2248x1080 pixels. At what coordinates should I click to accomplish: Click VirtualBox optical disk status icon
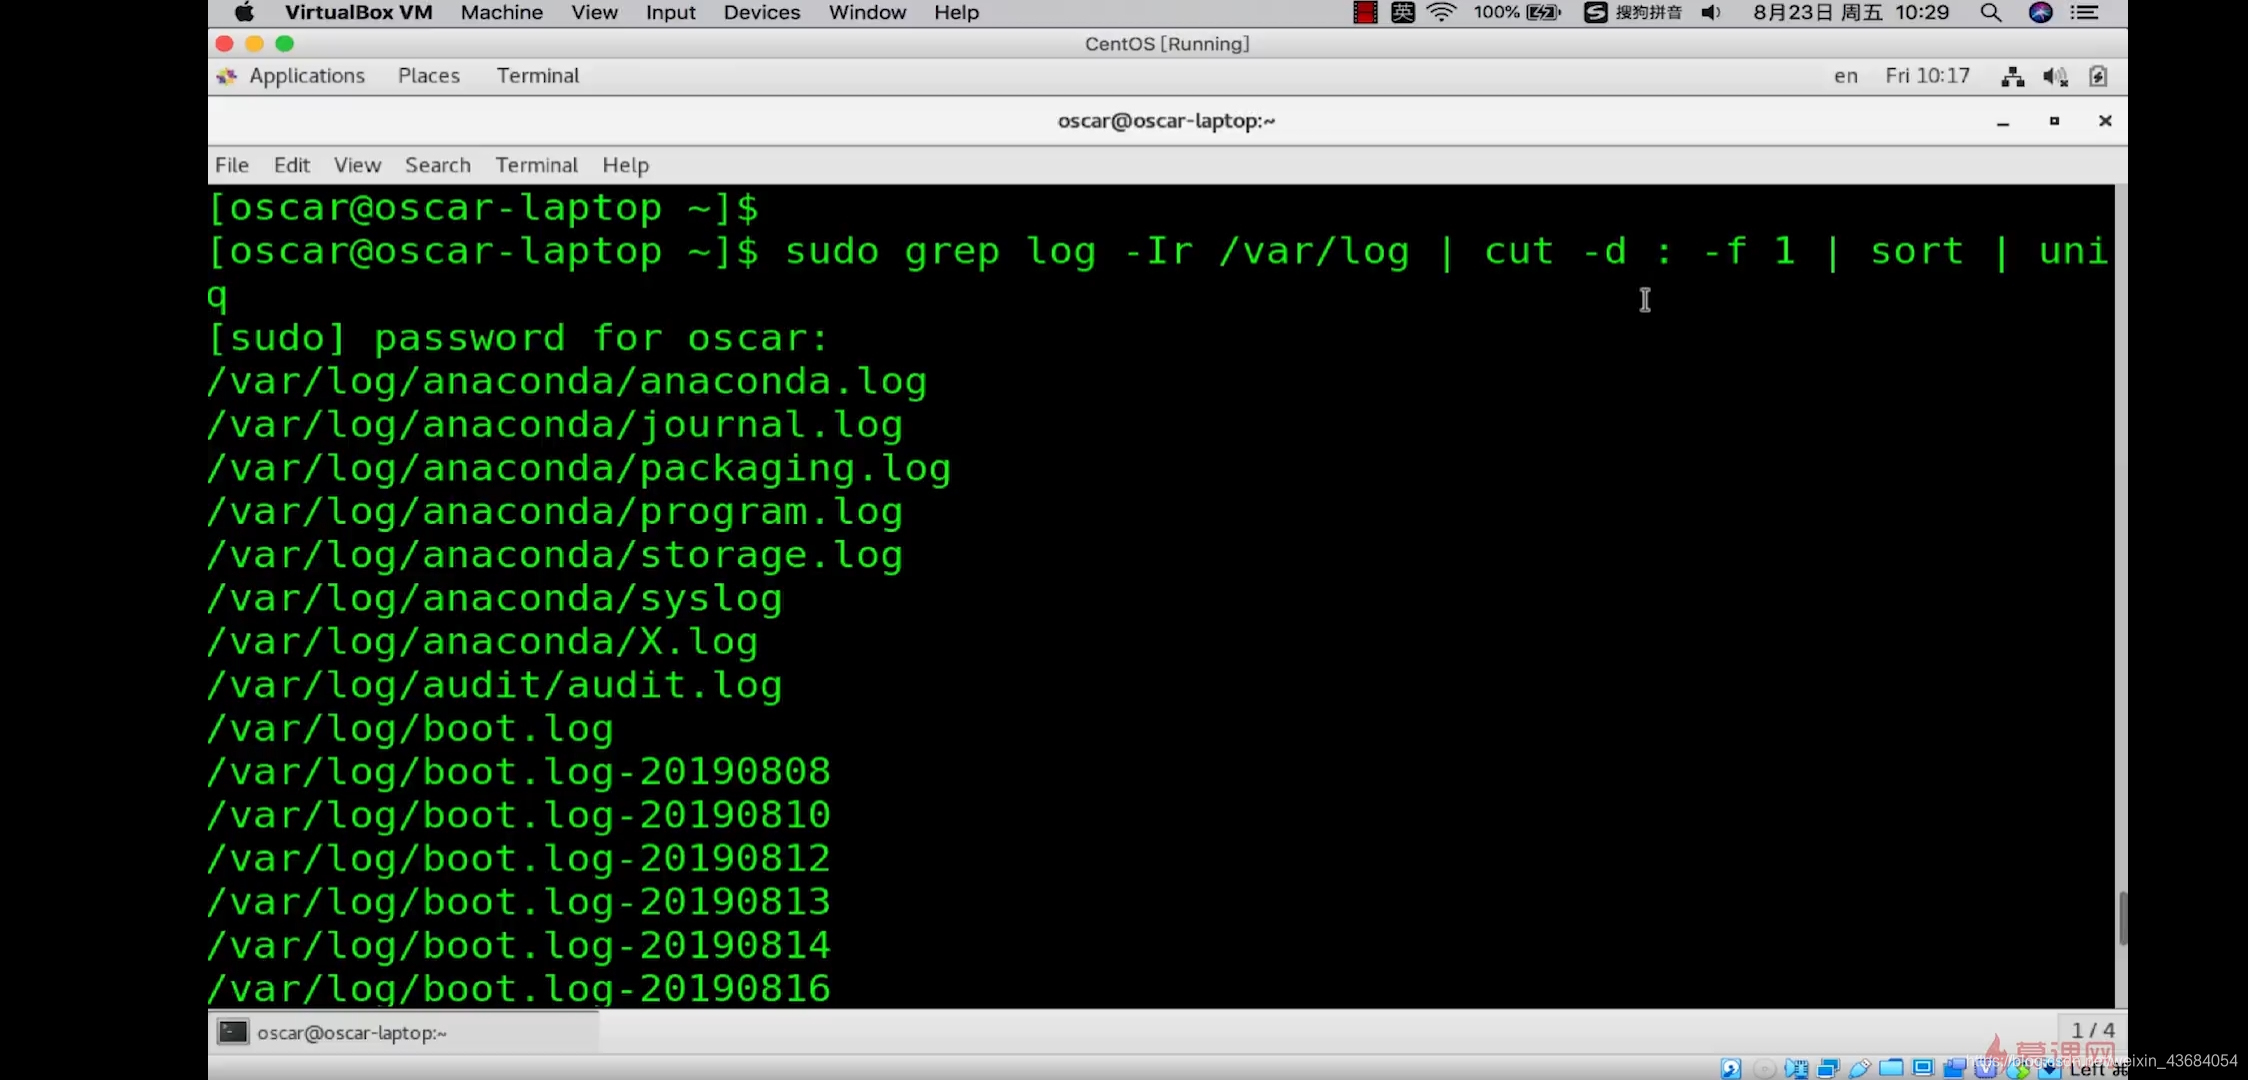[x=1765, y=1069]
